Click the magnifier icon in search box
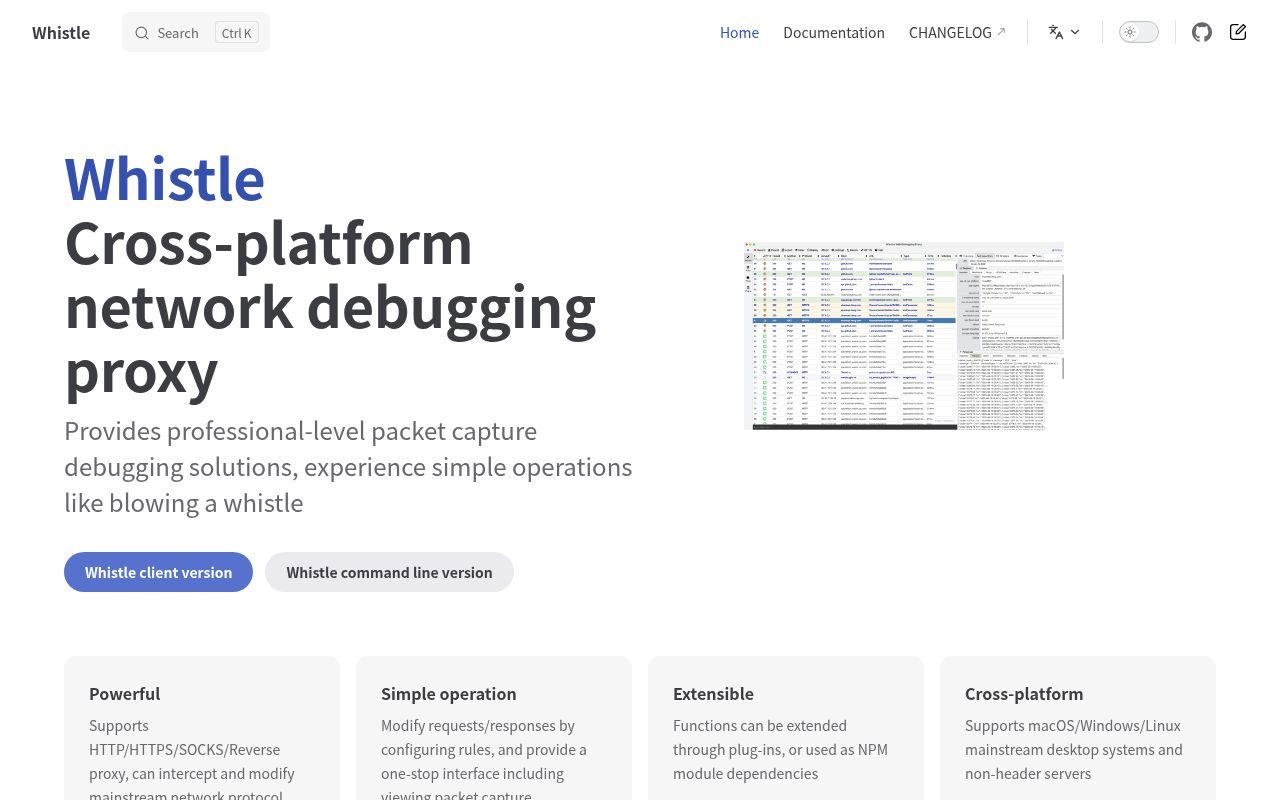 [142, 33]
